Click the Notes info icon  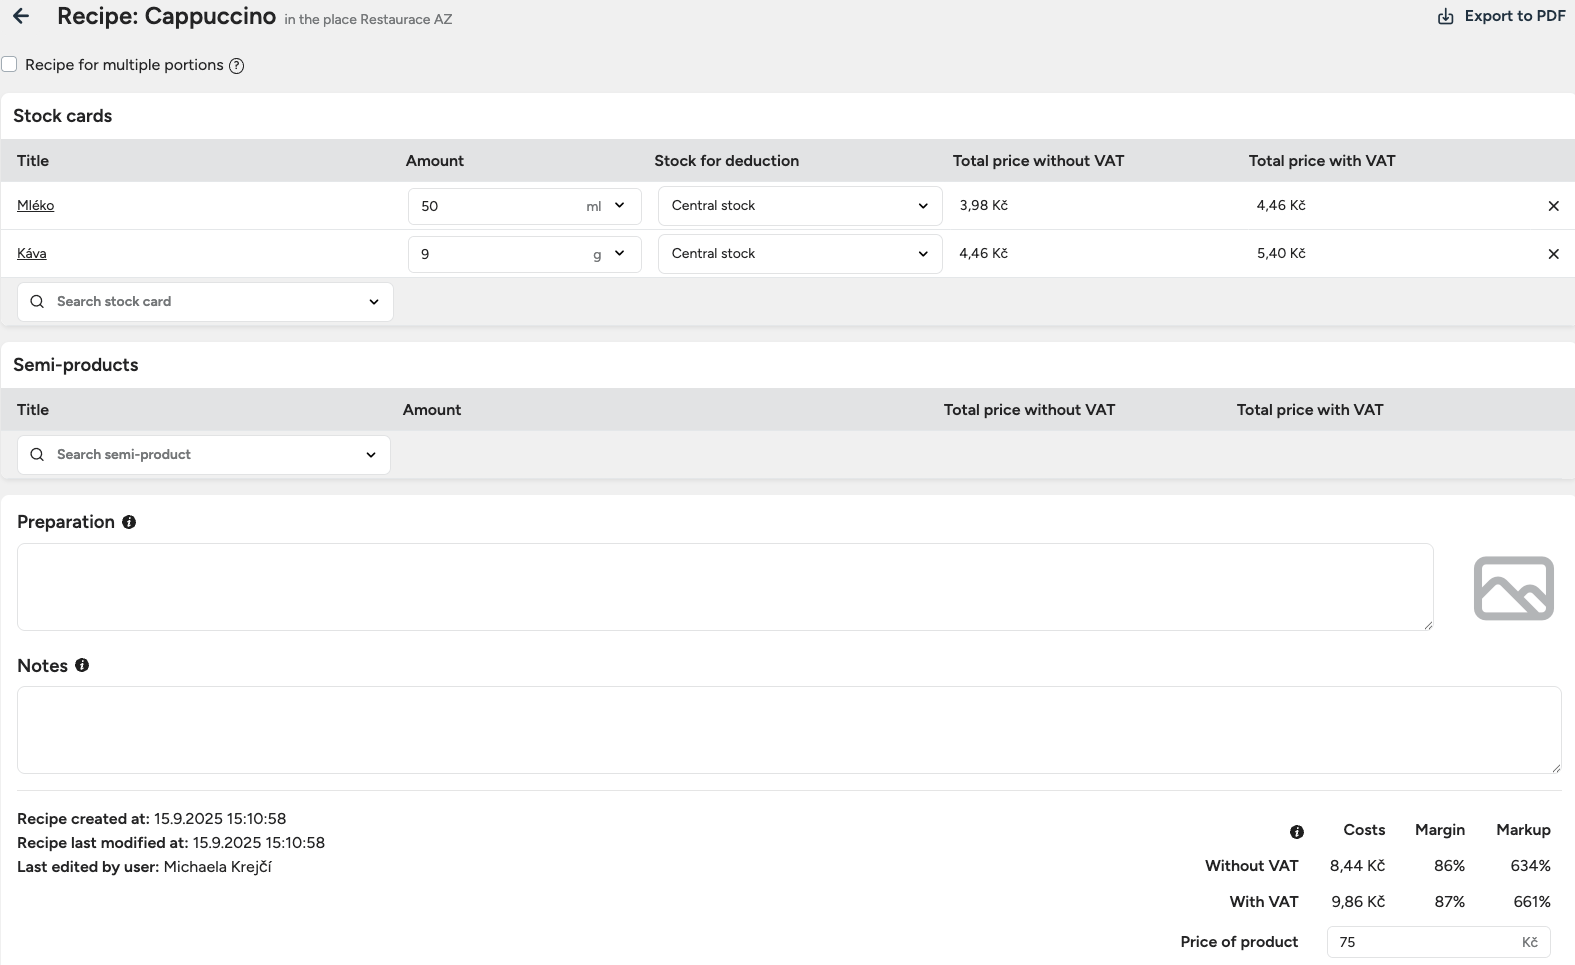point(82,665)
